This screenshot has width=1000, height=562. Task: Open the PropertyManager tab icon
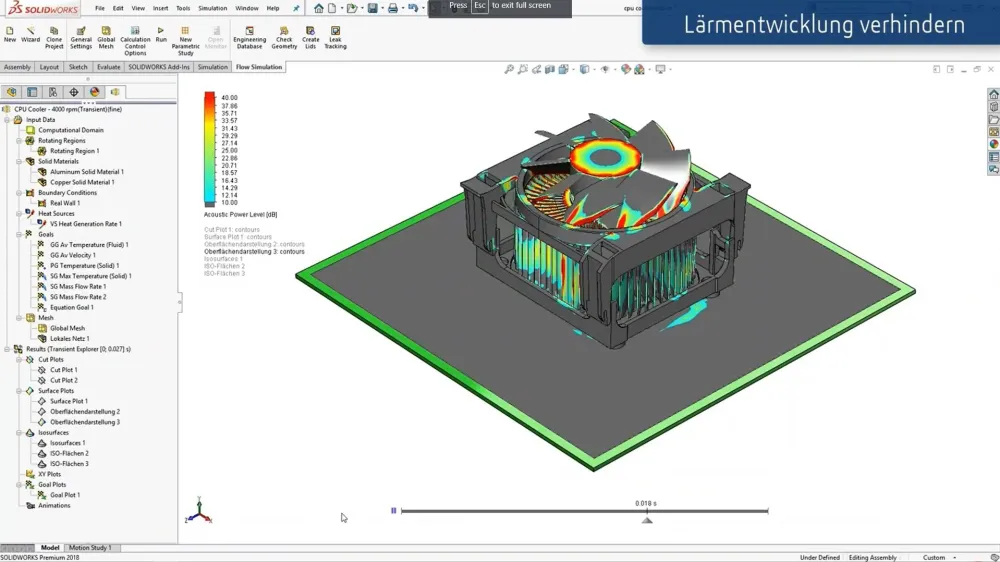pos(32,92)
